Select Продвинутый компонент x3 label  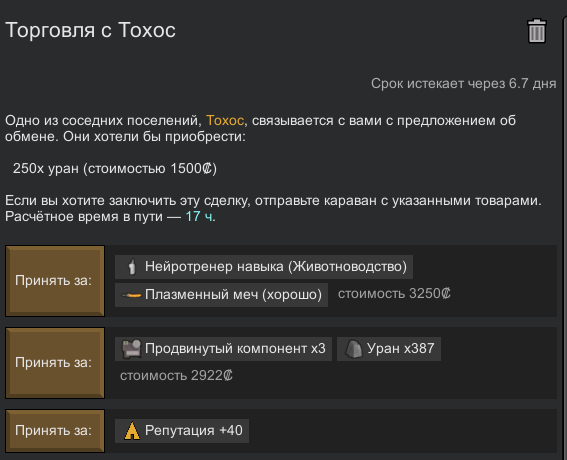tap(235, 349)
